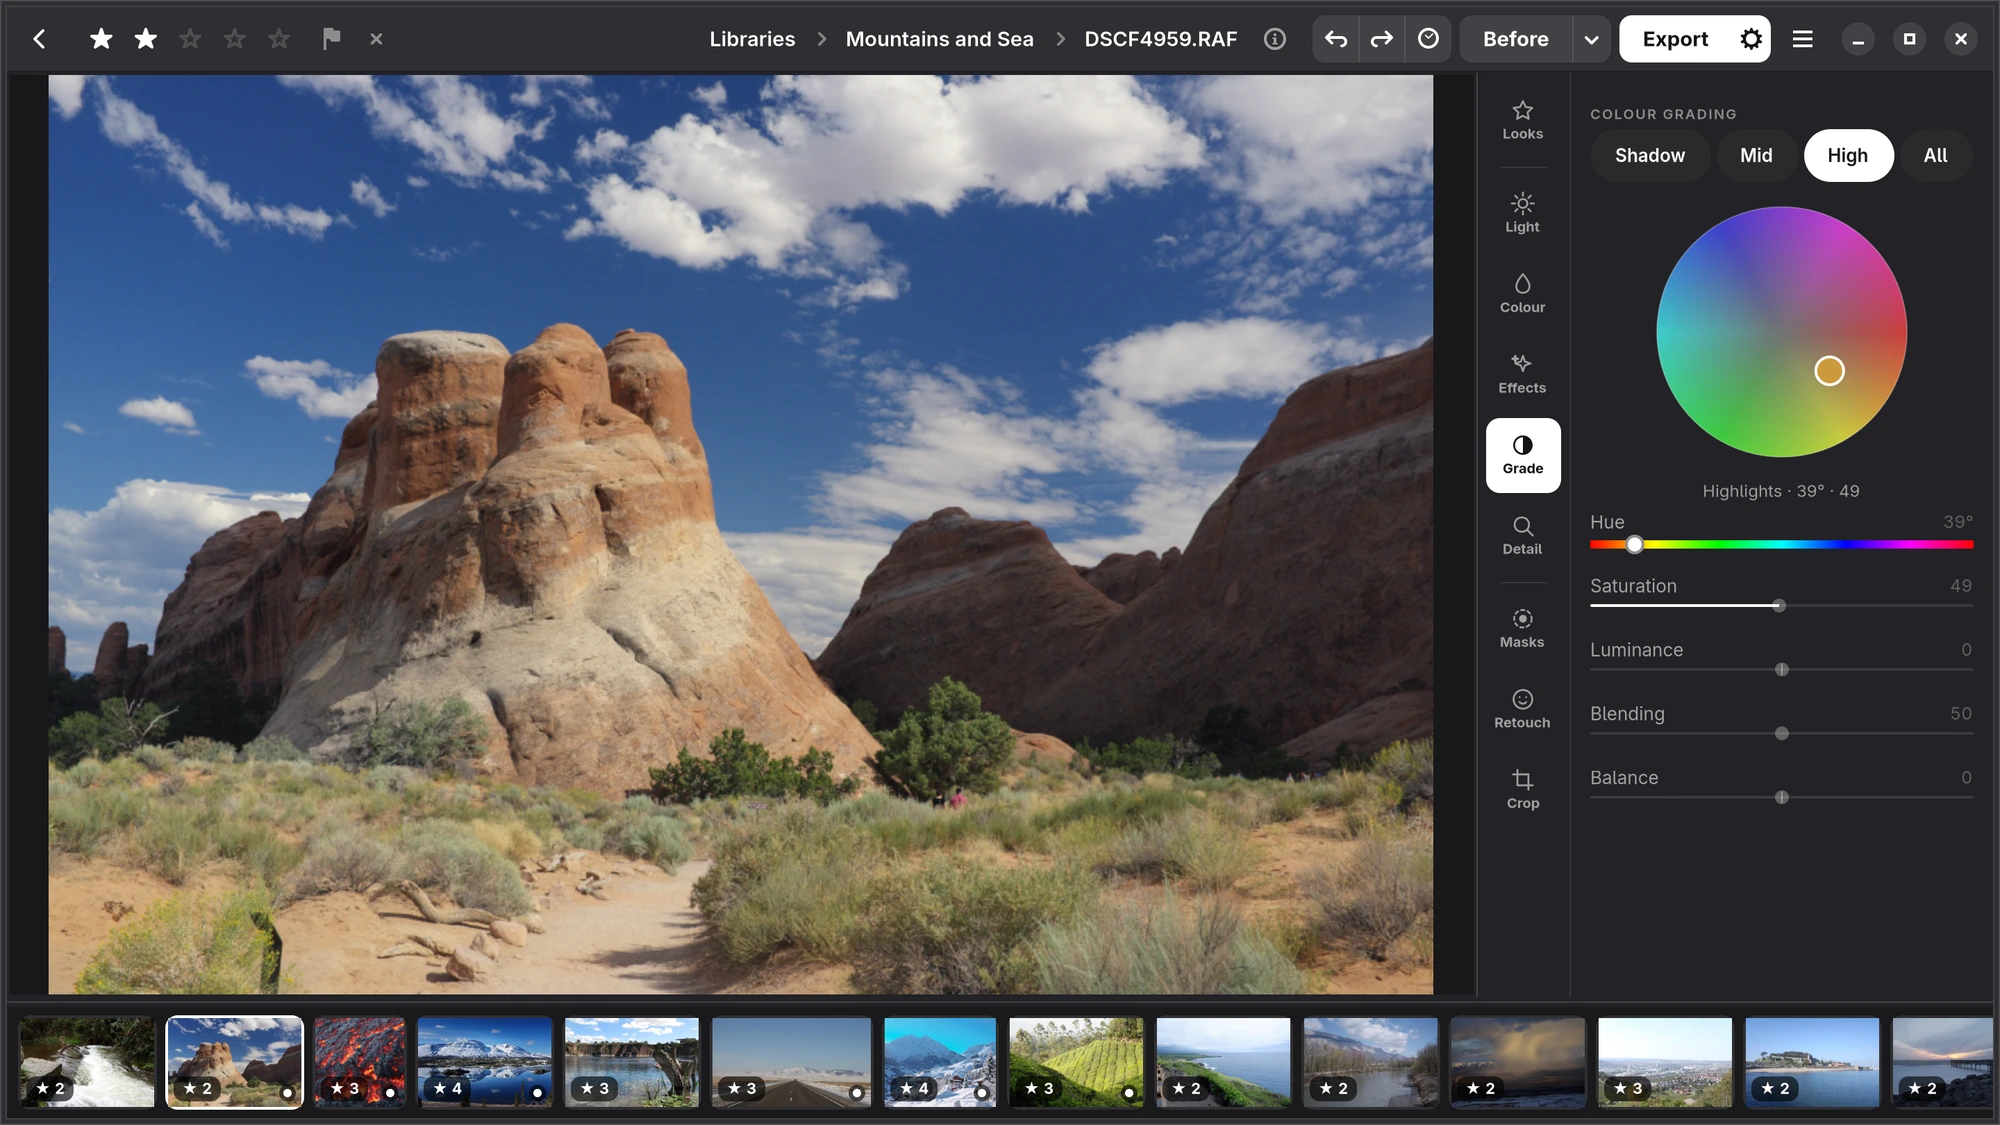Switch to All colour grading

[x=1935, y=155]
